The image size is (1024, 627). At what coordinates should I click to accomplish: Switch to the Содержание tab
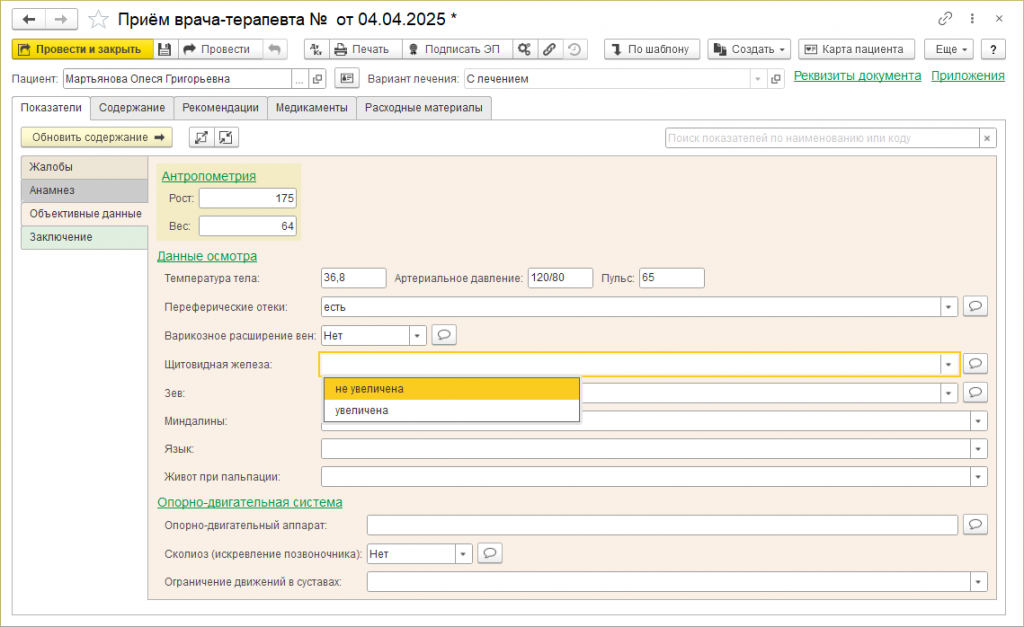(132, 108)
